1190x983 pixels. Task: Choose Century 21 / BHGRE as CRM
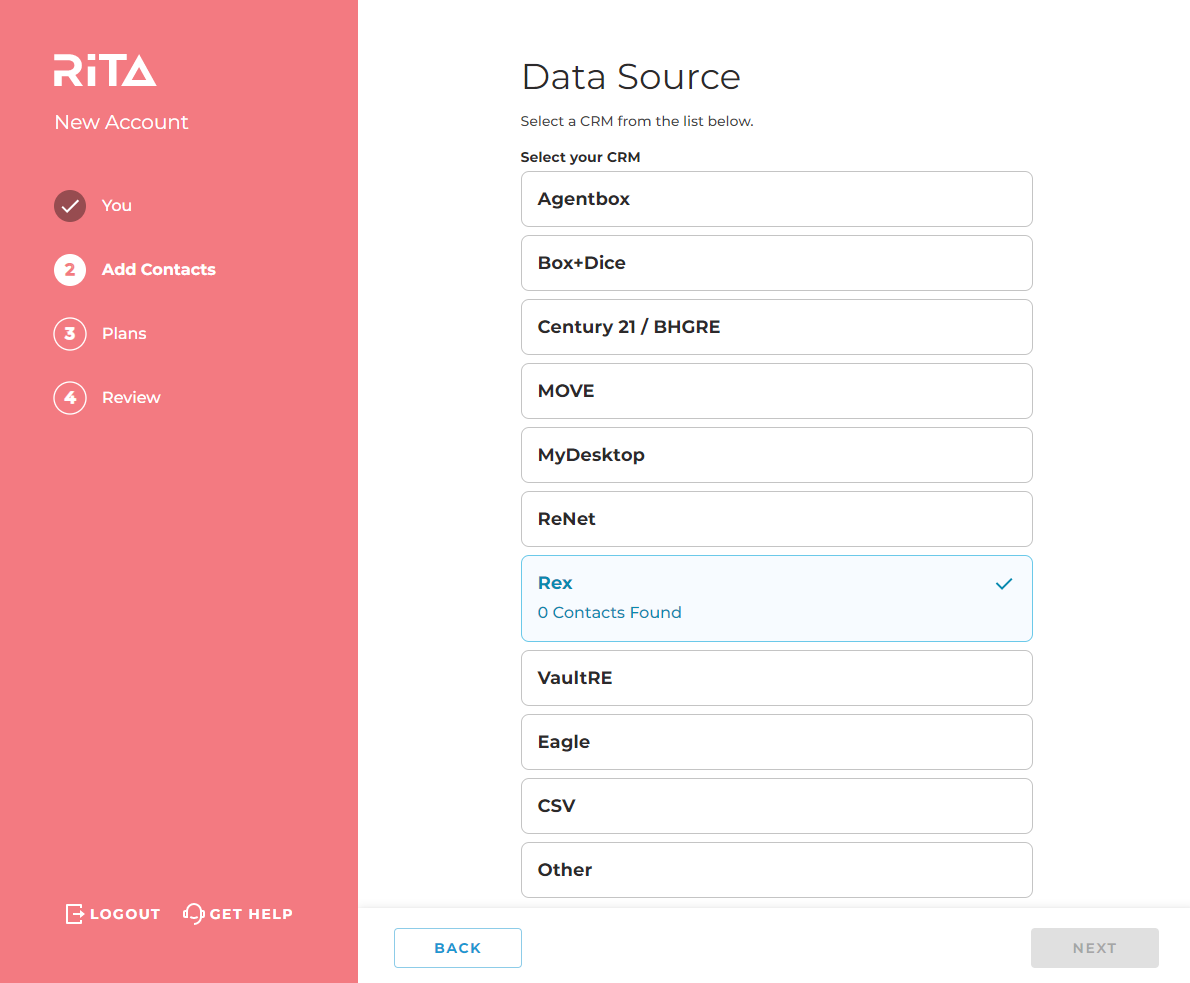[x=776, y=327]
